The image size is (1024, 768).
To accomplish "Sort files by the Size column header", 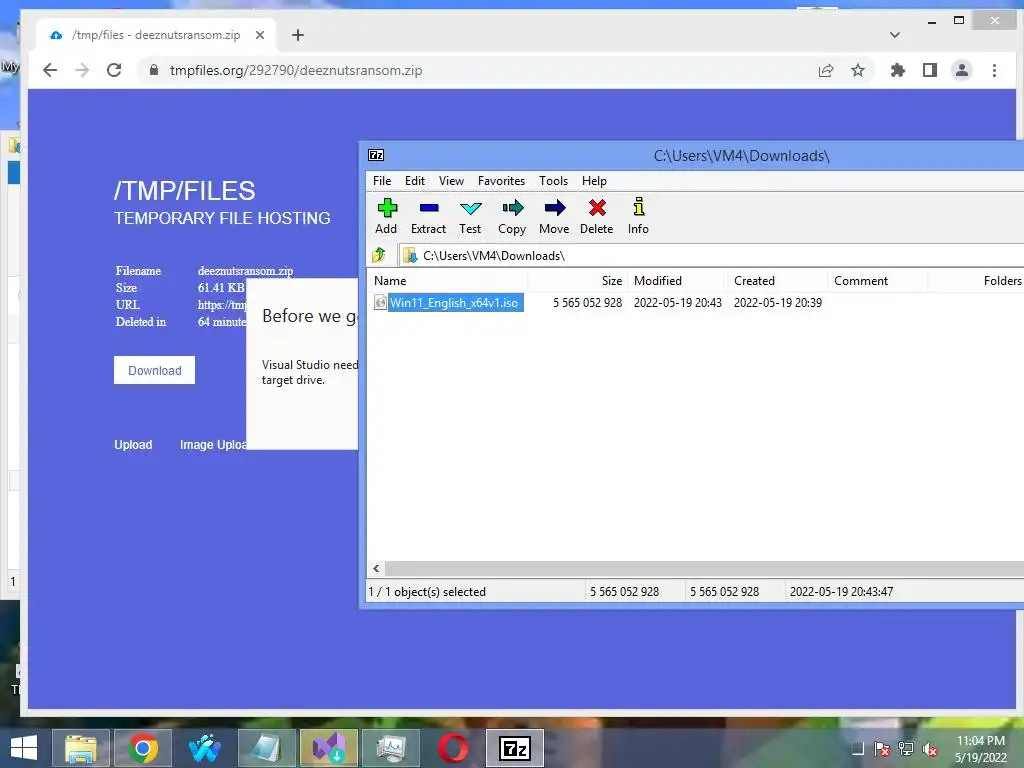I will coord(578,281).
